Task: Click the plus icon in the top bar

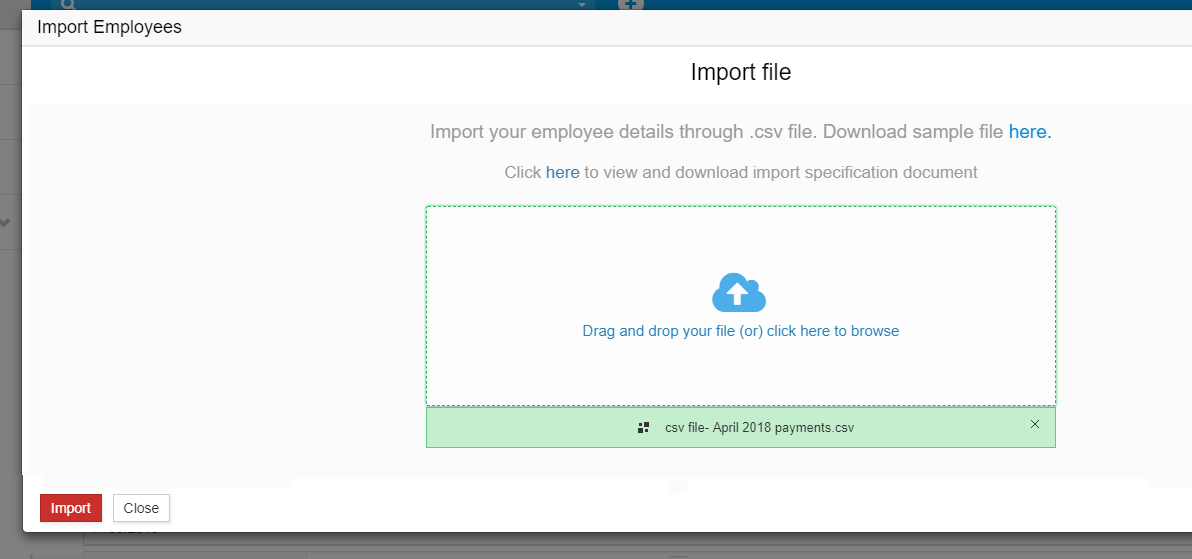Action: tap(629, 4)
